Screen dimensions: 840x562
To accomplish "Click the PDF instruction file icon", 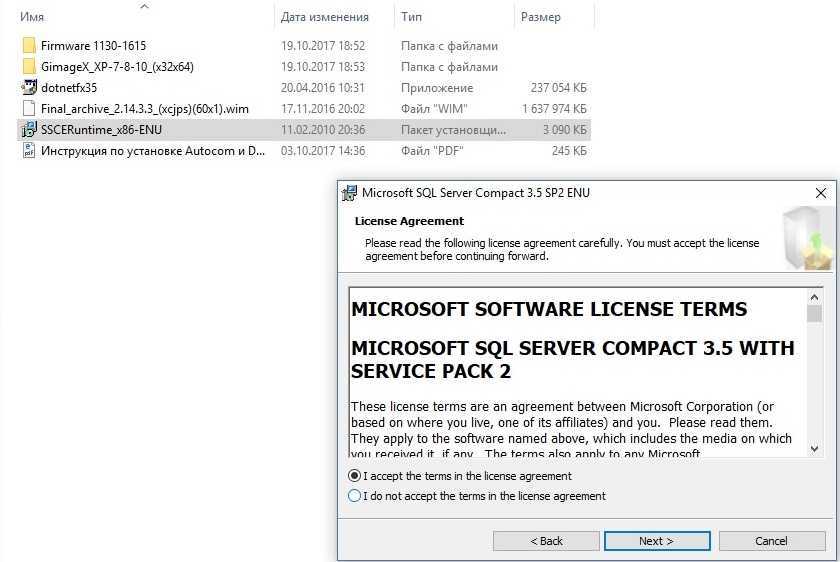I will click(28, 151).
